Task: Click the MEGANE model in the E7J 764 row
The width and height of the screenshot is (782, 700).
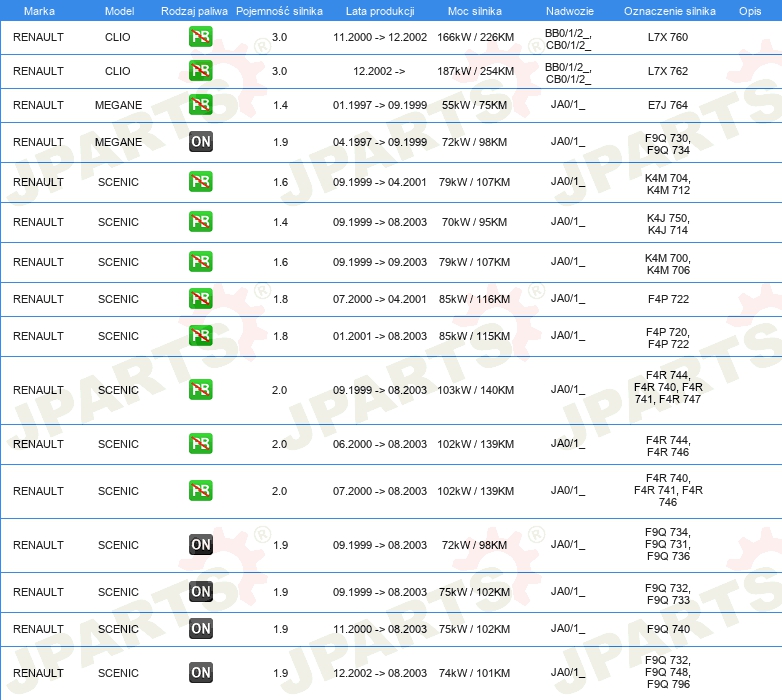Action: (118, 105)
